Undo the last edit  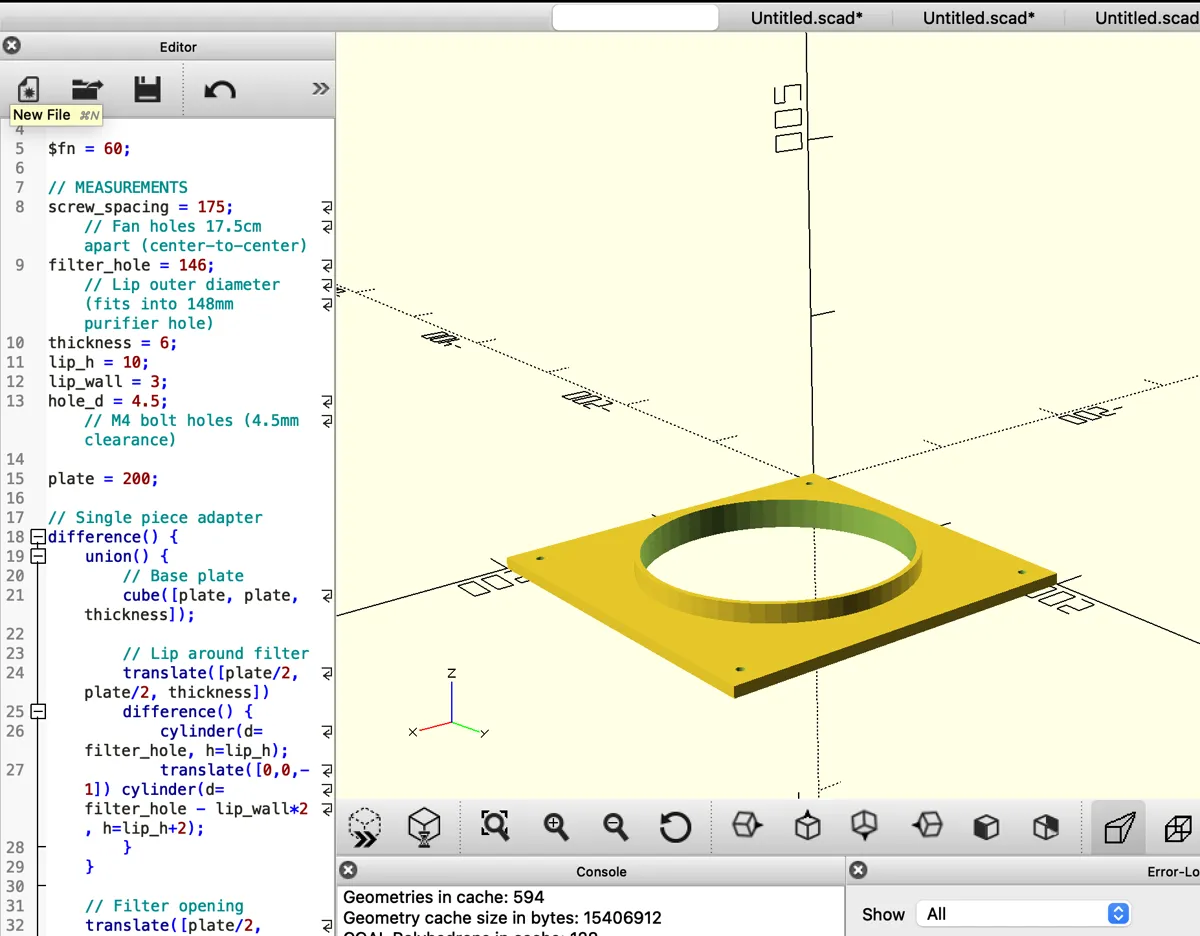(x=219, y=88)
